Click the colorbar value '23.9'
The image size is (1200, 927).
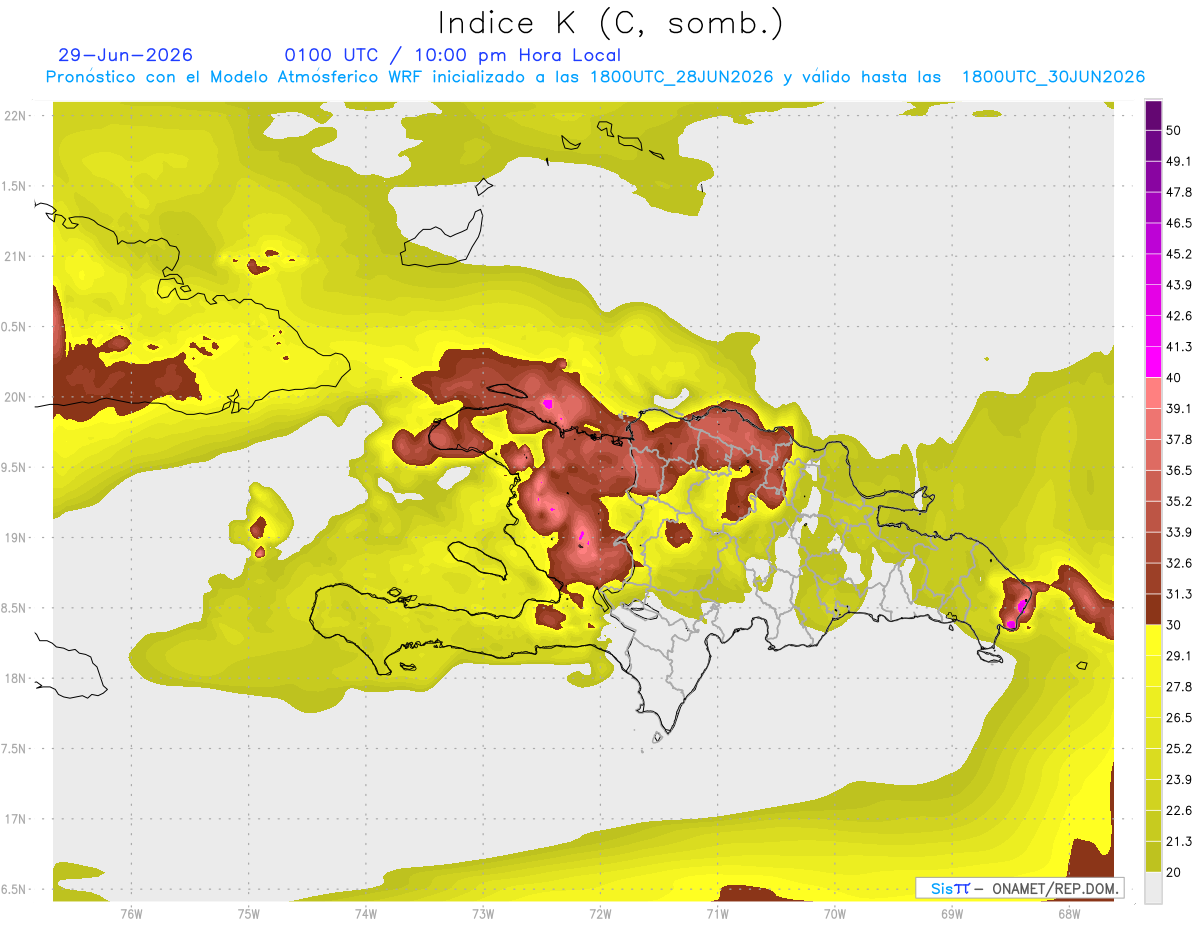(1180, 779)
